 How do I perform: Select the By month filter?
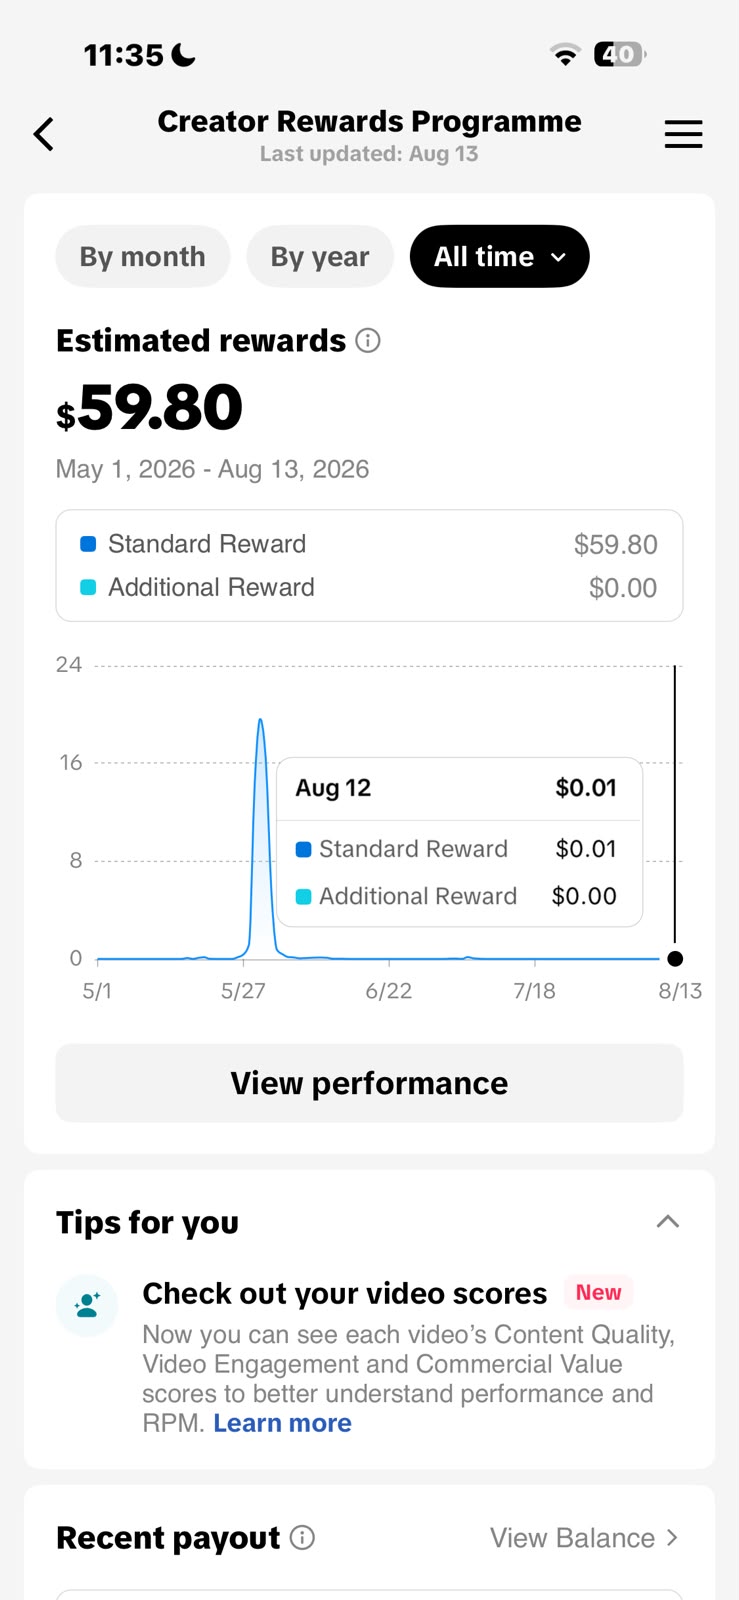pos(143,257)
